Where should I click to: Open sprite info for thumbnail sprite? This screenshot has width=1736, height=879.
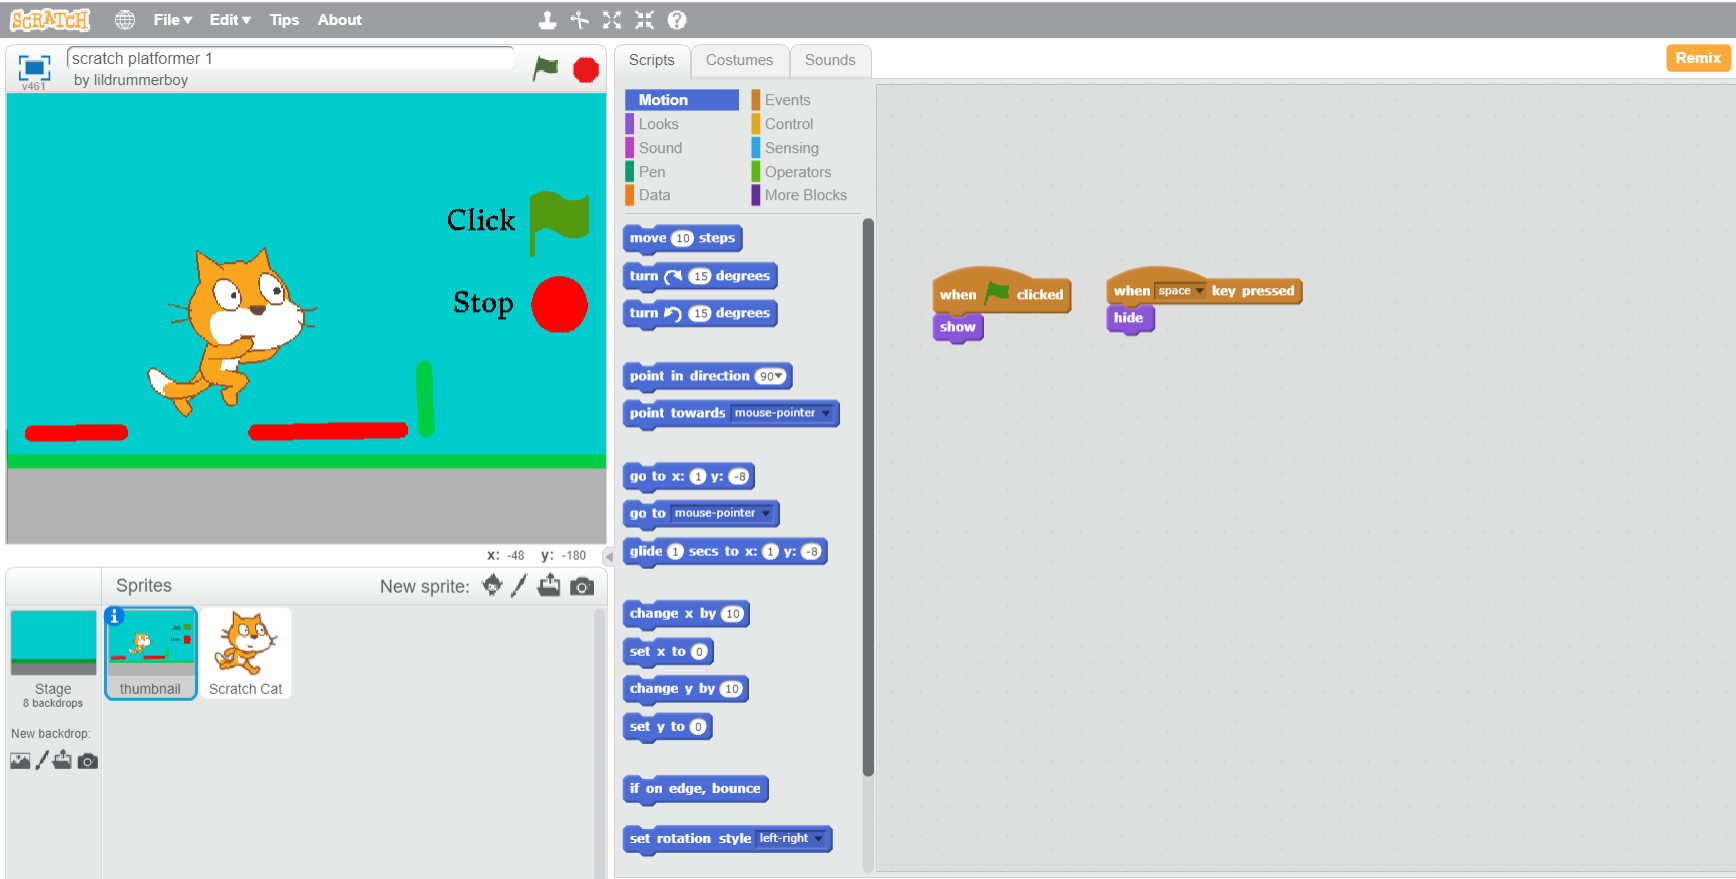point(114,616)
